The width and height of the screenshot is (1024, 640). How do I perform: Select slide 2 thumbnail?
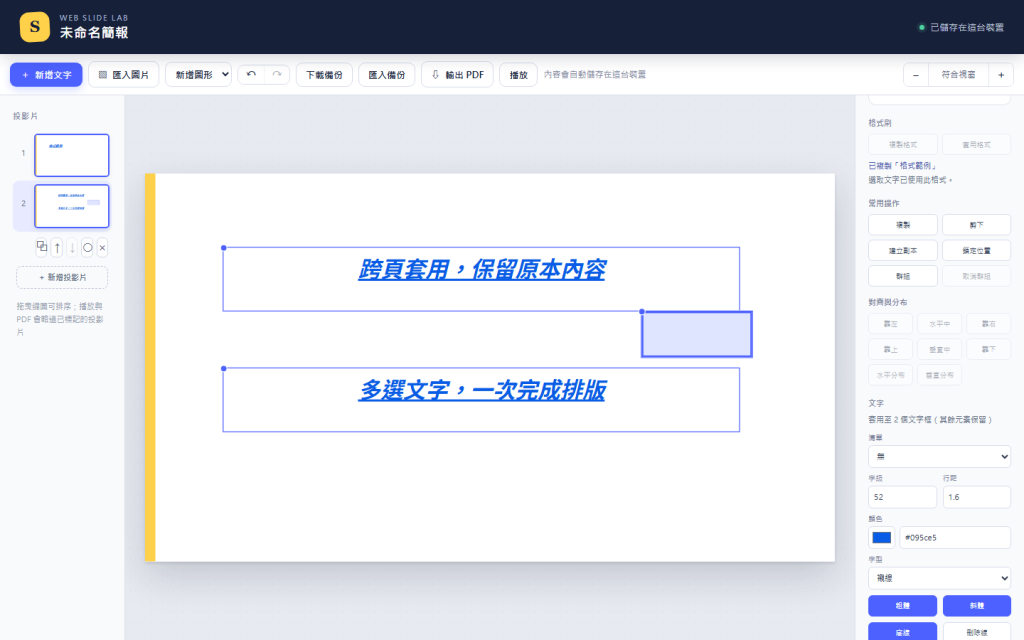pos(72,206)
